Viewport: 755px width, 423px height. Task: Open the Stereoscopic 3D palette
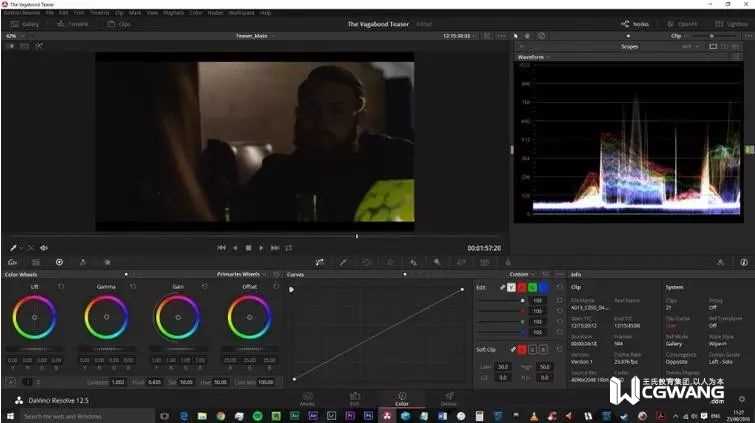click(484, 262)
